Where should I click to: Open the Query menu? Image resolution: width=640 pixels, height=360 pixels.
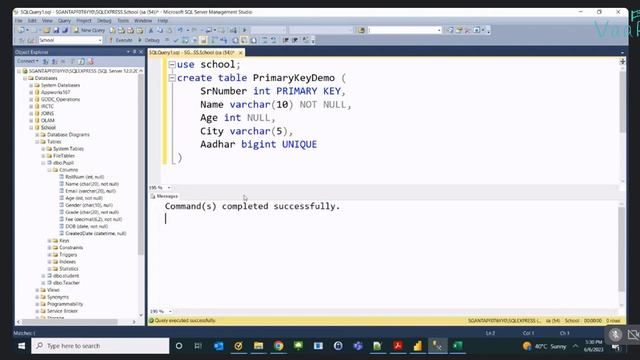click(x=64, y=20)
